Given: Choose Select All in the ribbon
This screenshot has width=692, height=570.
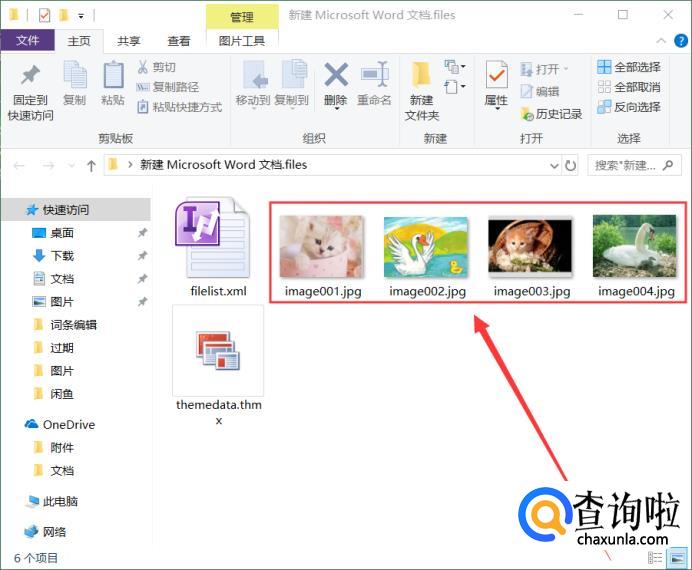Looking at the screenshot, I should click(x=628, y=67).
